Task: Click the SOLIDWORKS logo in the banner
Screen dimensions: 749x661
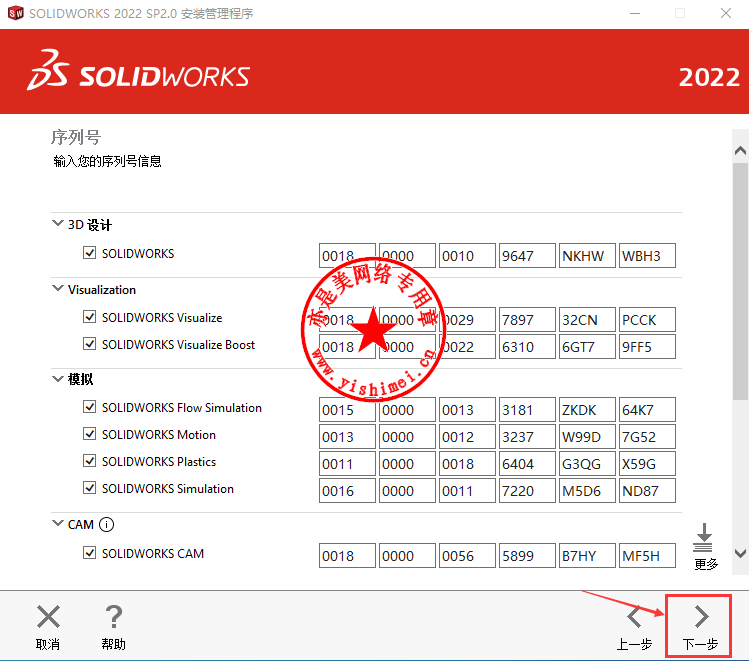Action: (138, 71)
